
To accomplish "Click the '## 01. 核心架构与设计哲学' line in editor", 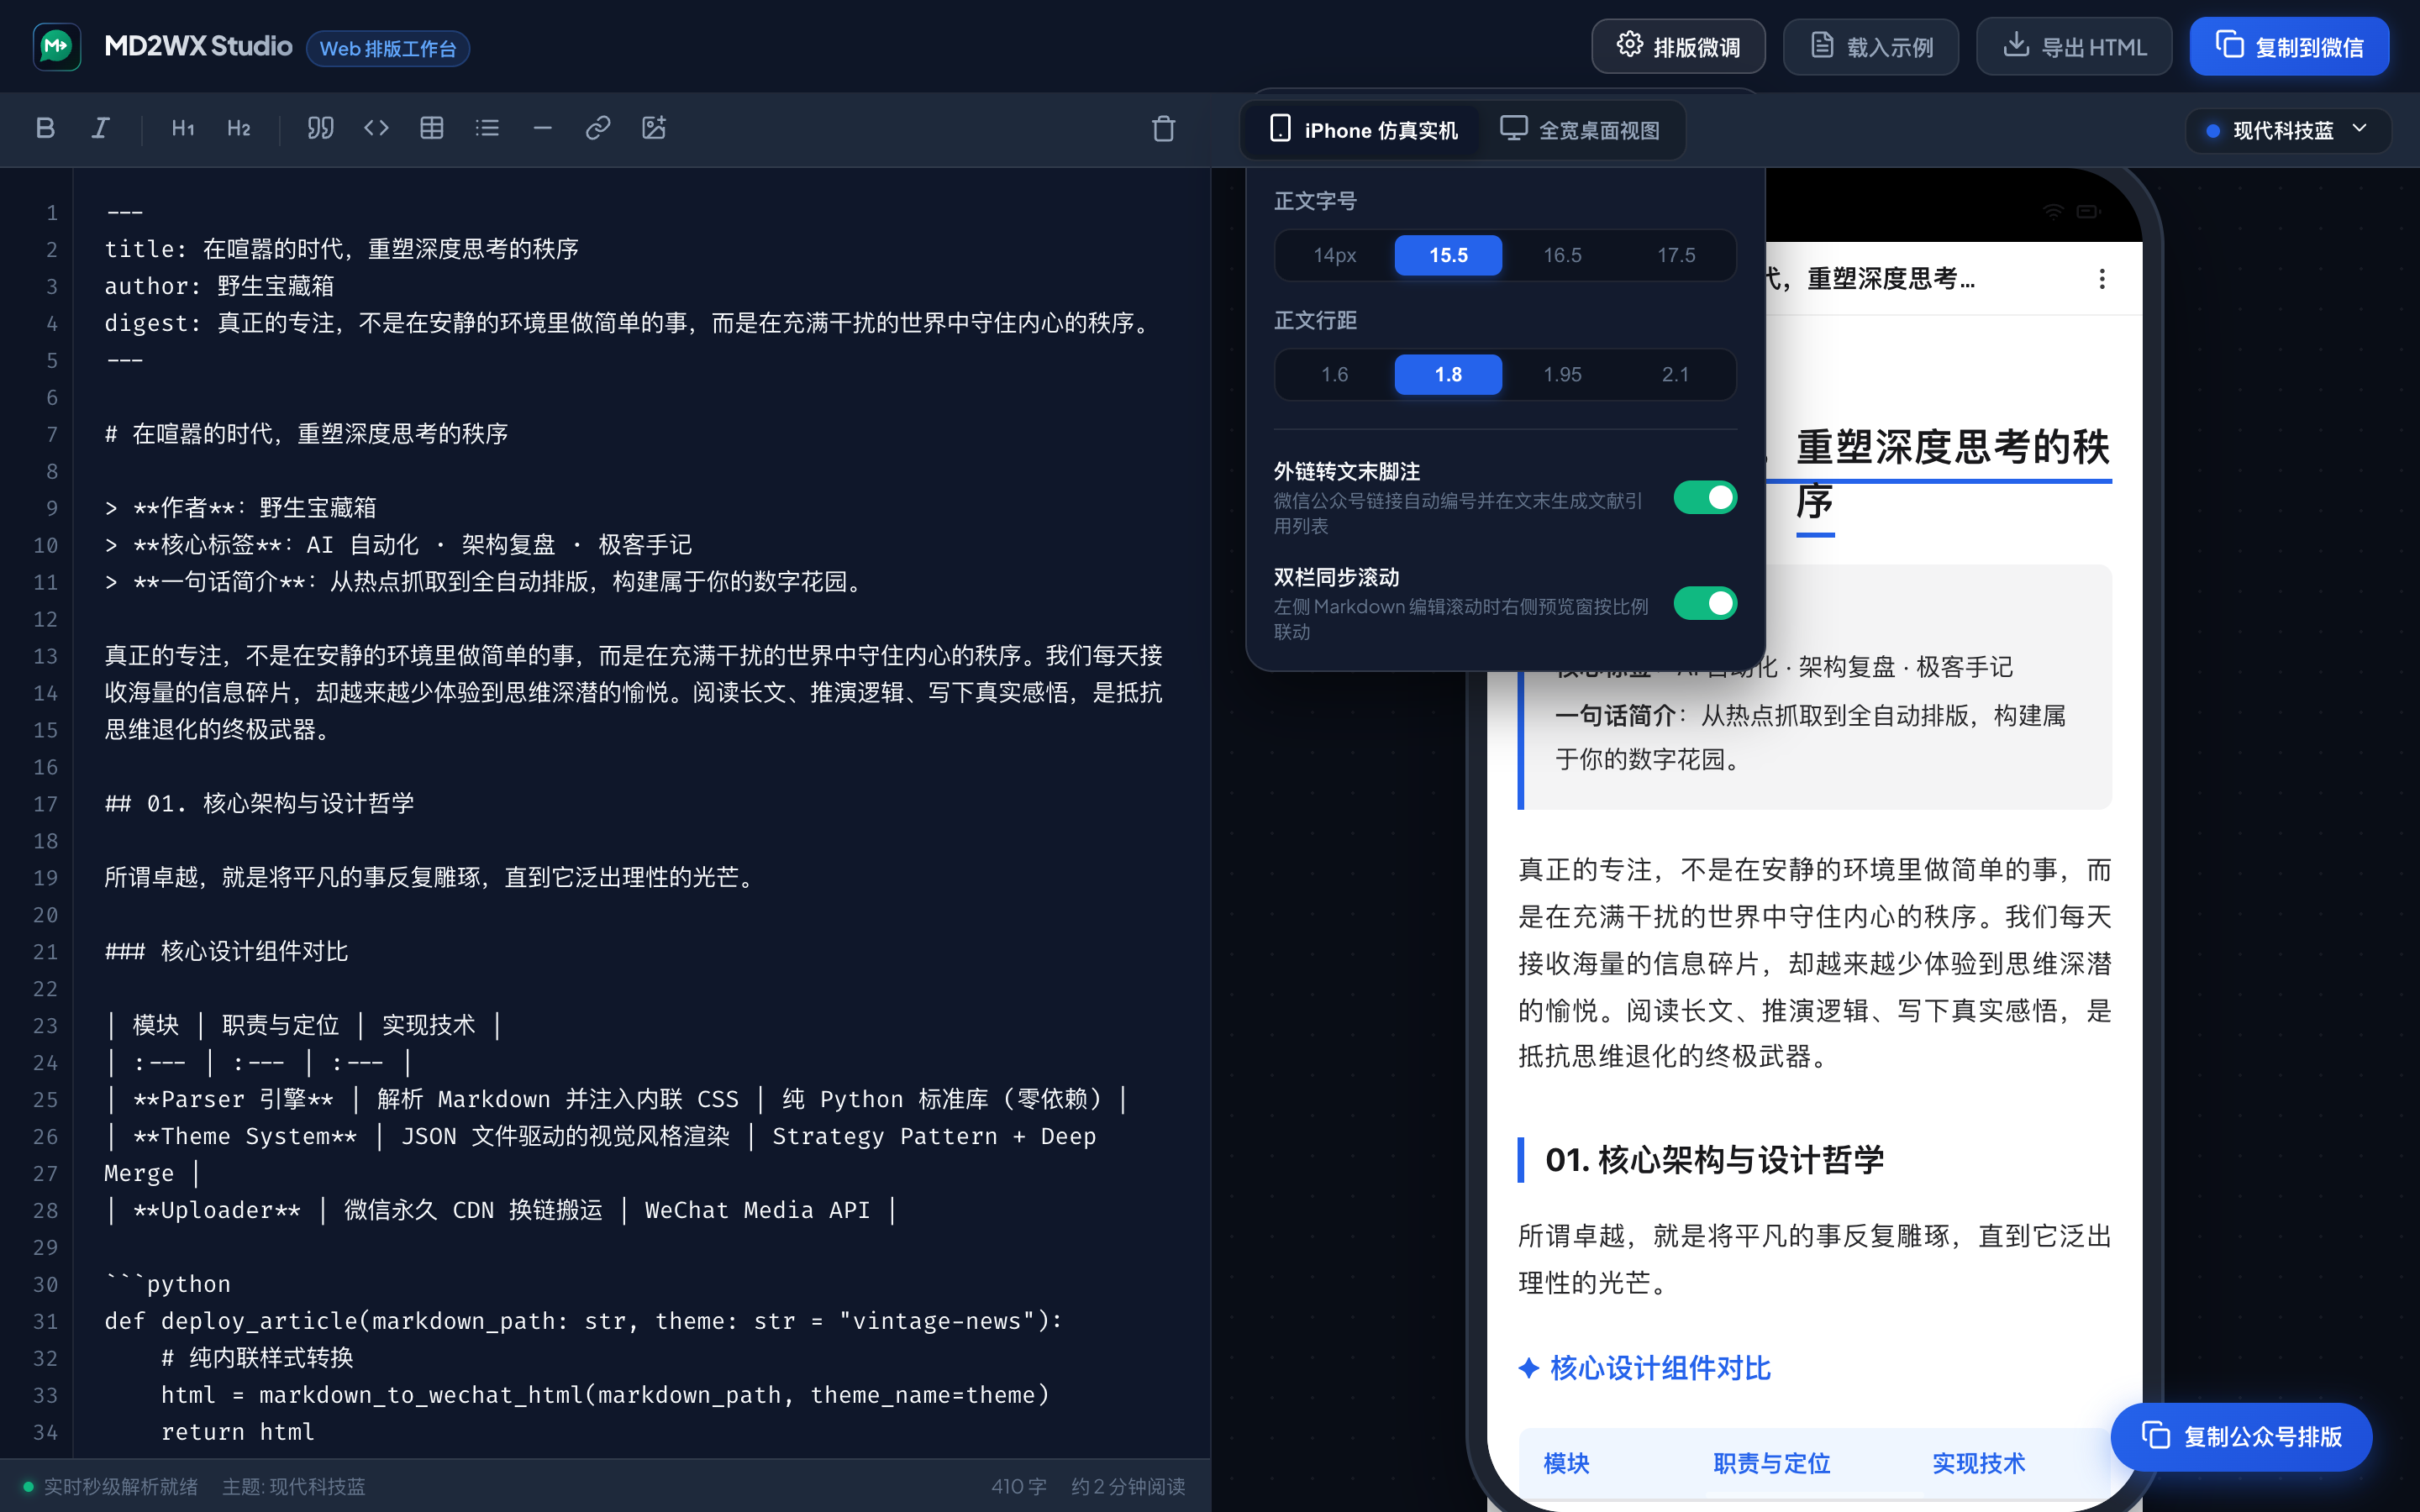I will 259,803.
